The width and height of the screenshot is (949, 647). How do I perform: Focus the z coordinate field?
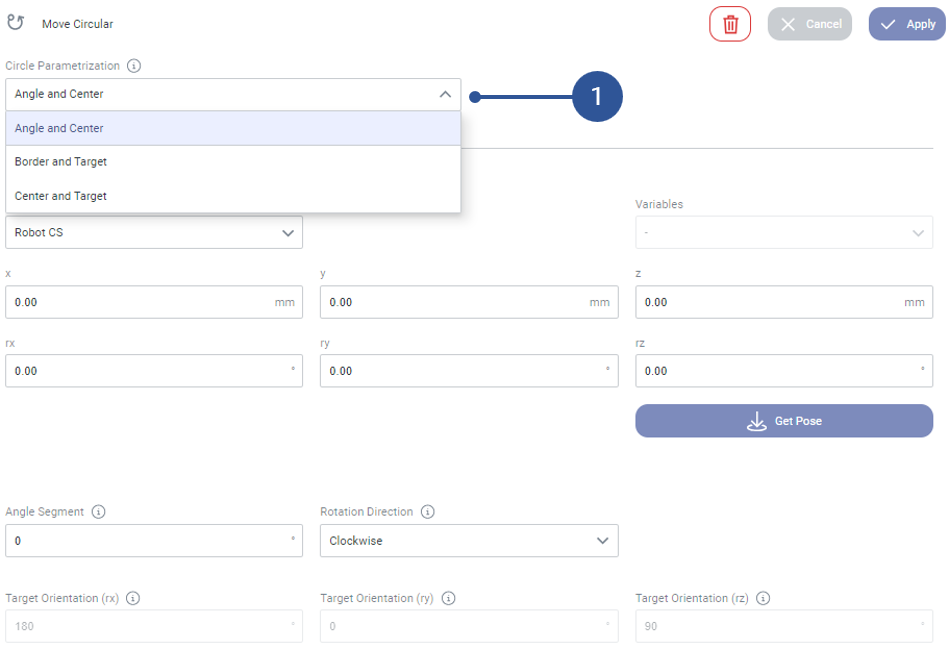coord(784,302)
